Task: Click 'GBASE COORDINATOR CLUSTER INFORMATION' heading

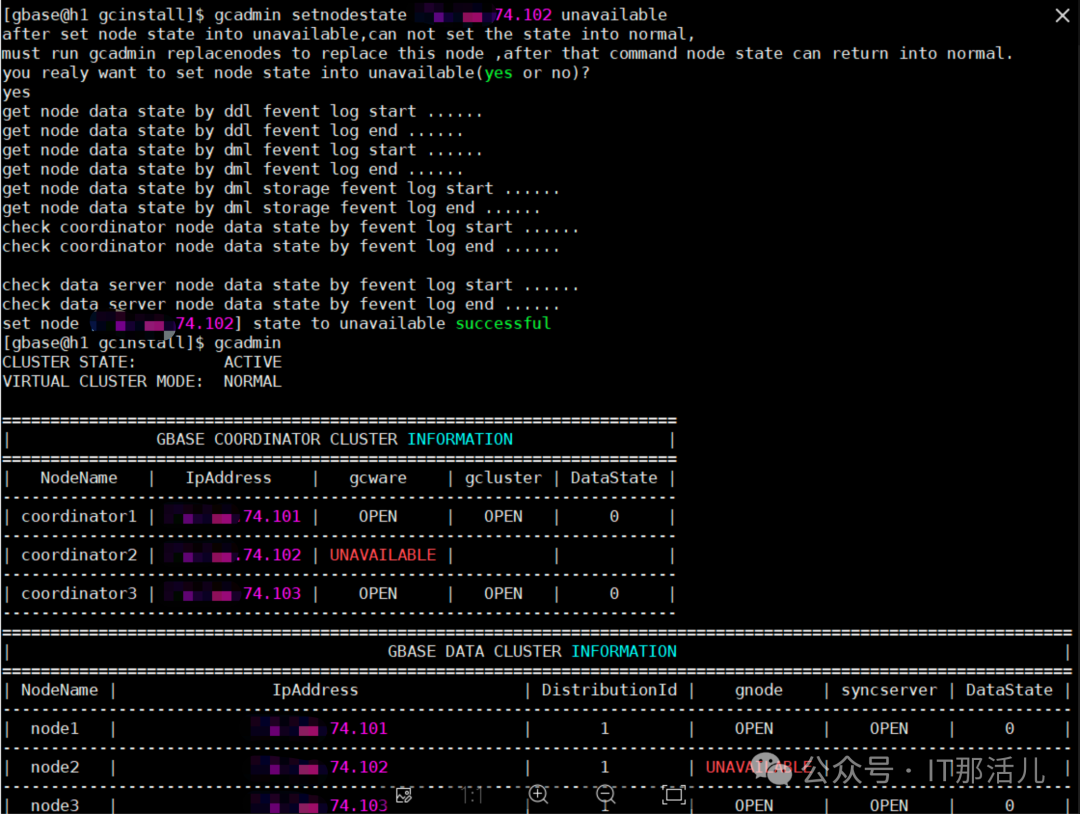Action: pyautogui.click(x=334, y=439)
